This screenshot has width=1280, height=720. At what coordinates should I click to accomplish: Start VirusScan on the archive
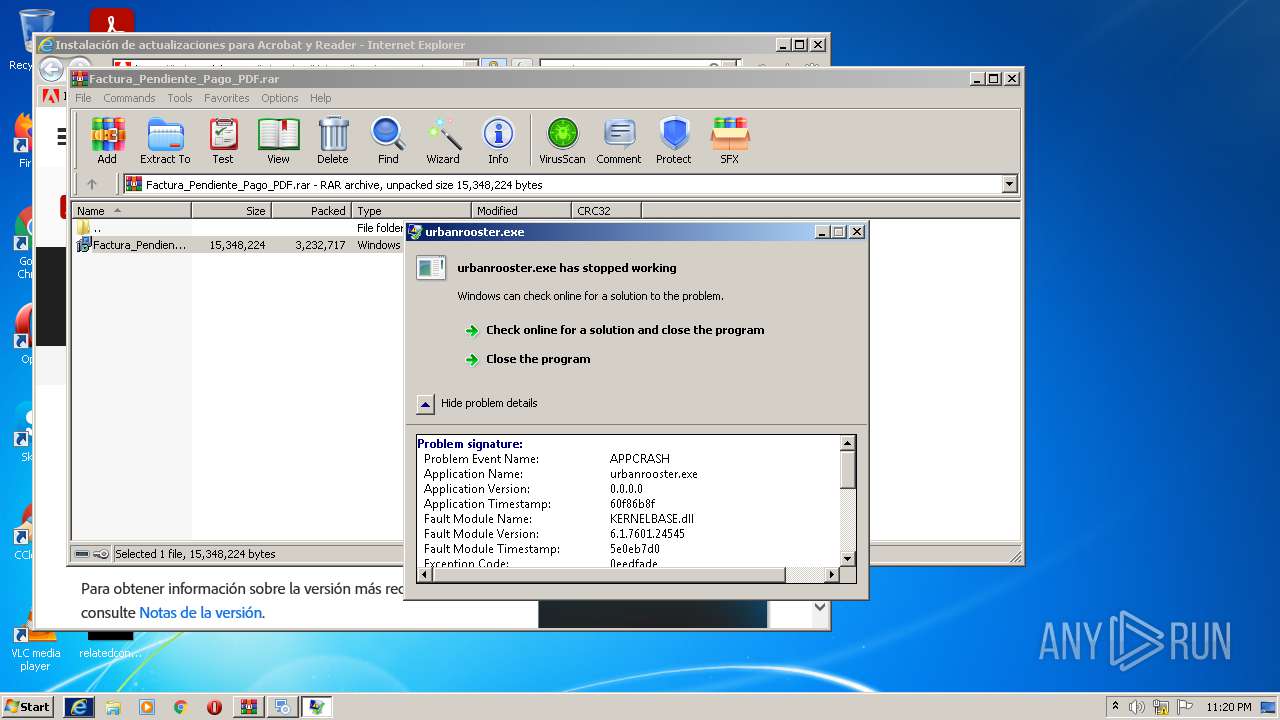562,141
